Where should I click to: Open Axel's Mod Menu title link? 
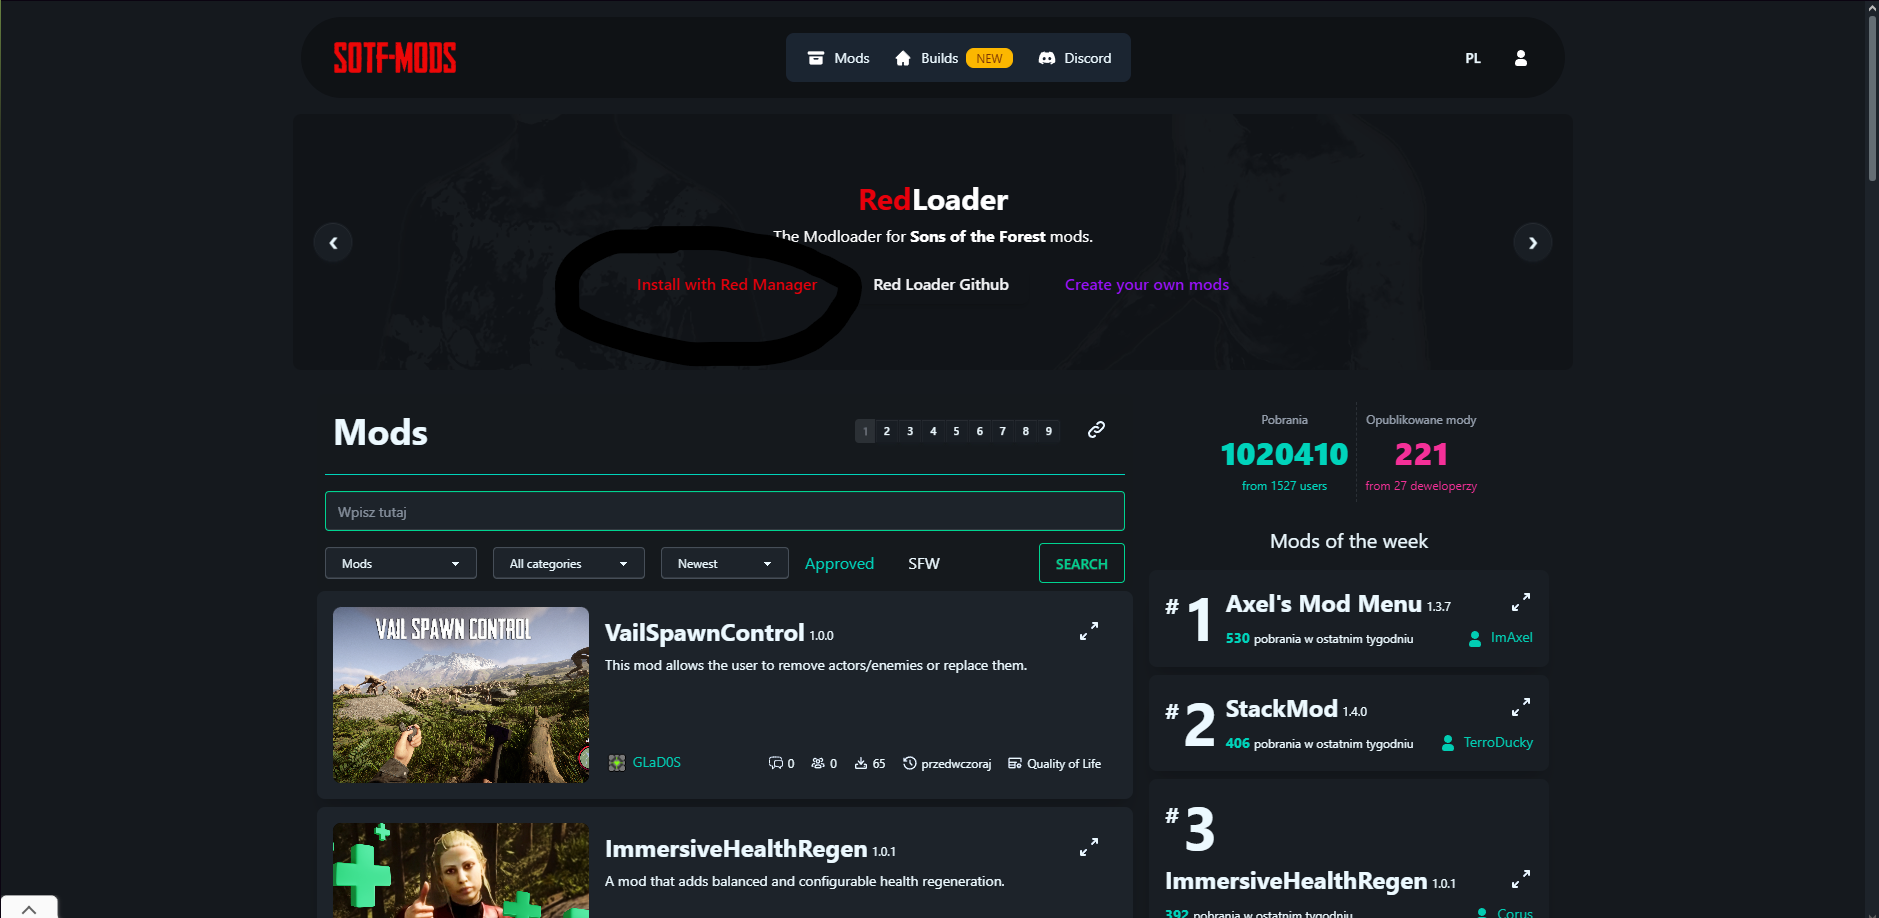coord(1324,604)
